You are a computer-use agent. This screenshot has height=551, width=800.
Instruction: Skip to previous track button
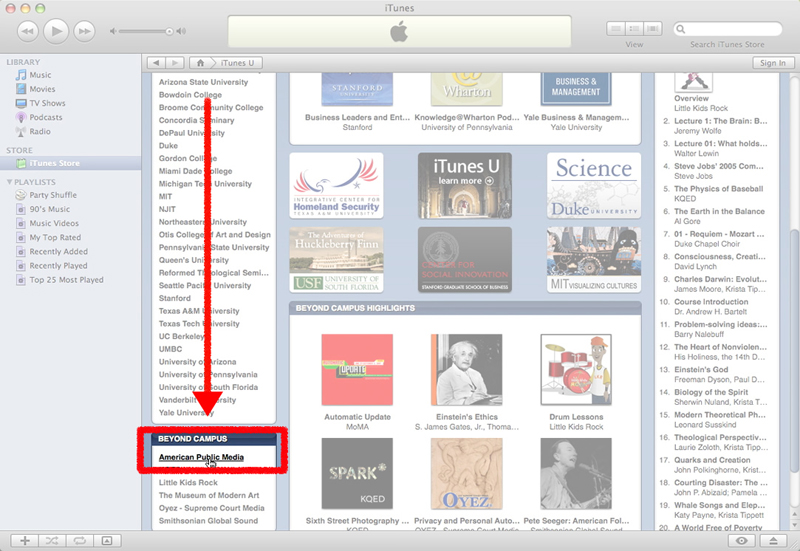28,31
